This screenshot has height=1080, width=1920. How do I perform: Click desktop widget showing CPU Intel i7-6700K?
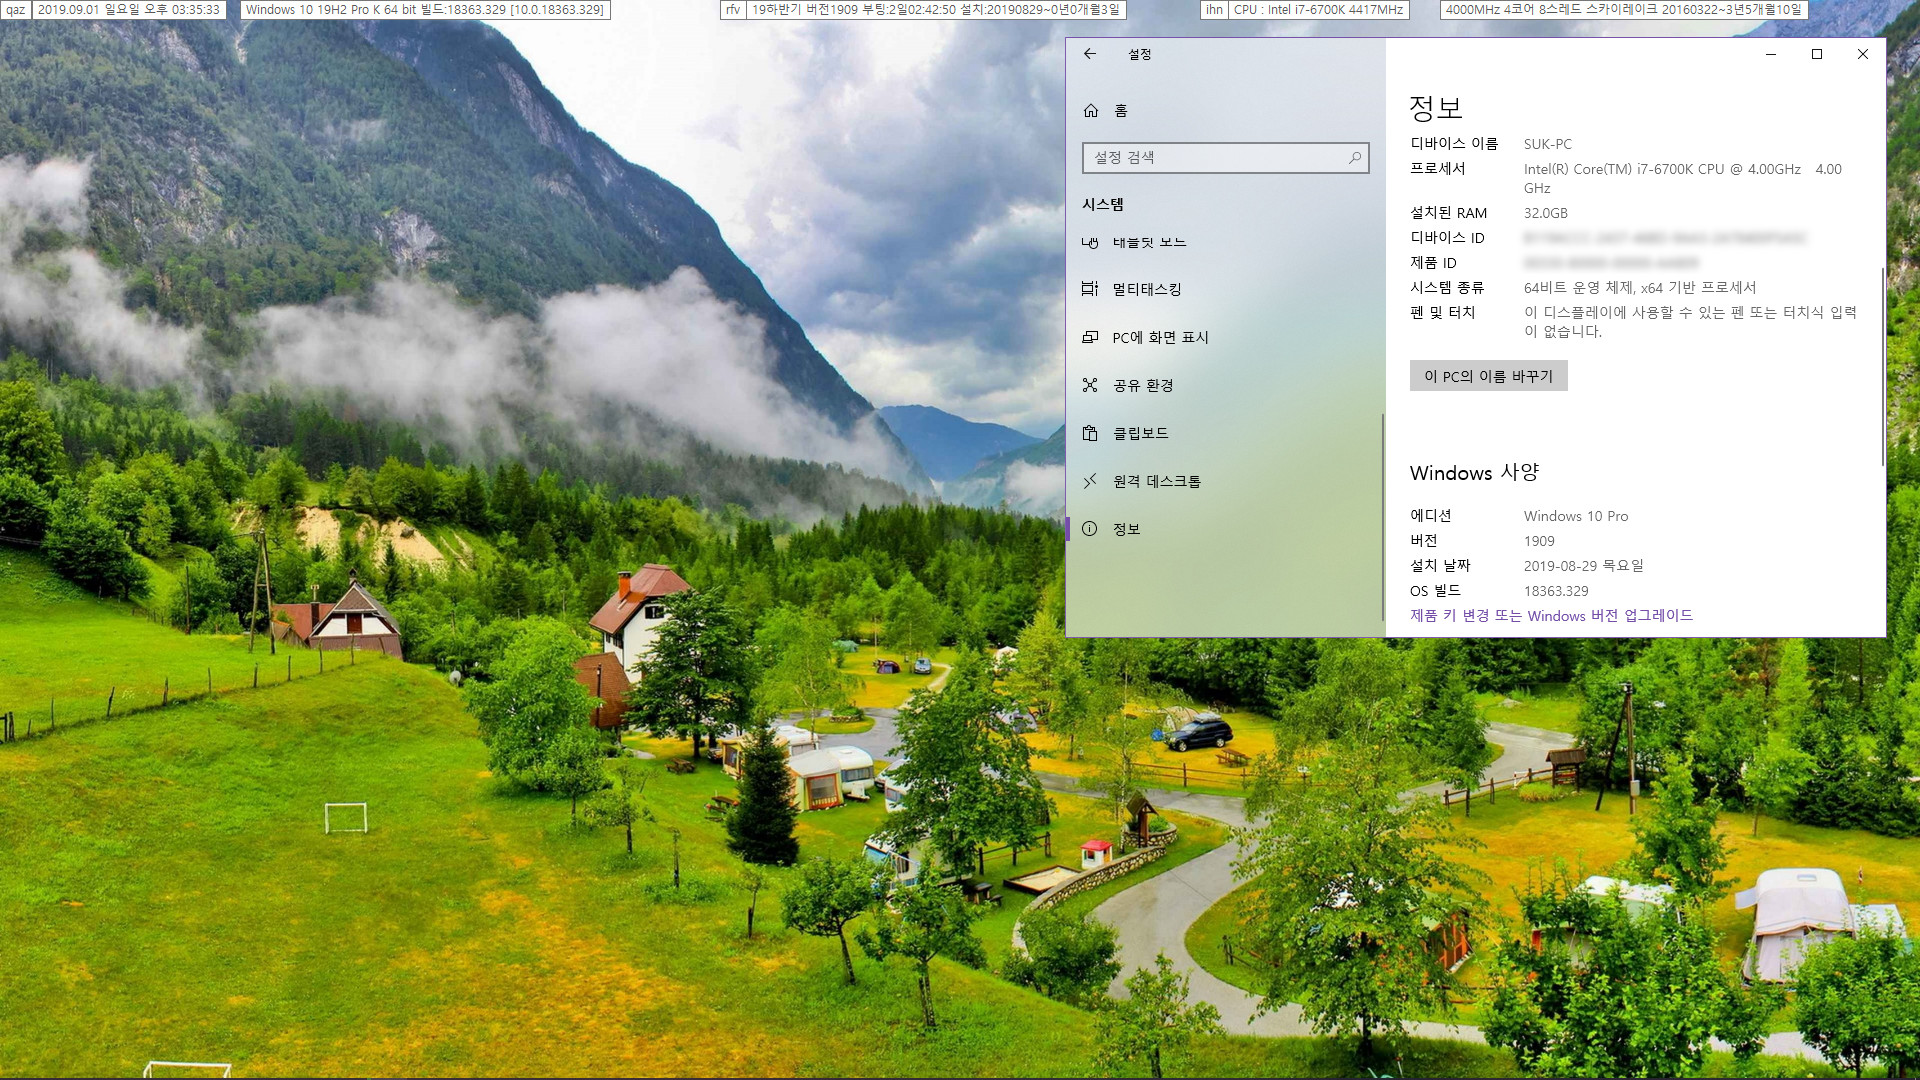(1318, 10)
